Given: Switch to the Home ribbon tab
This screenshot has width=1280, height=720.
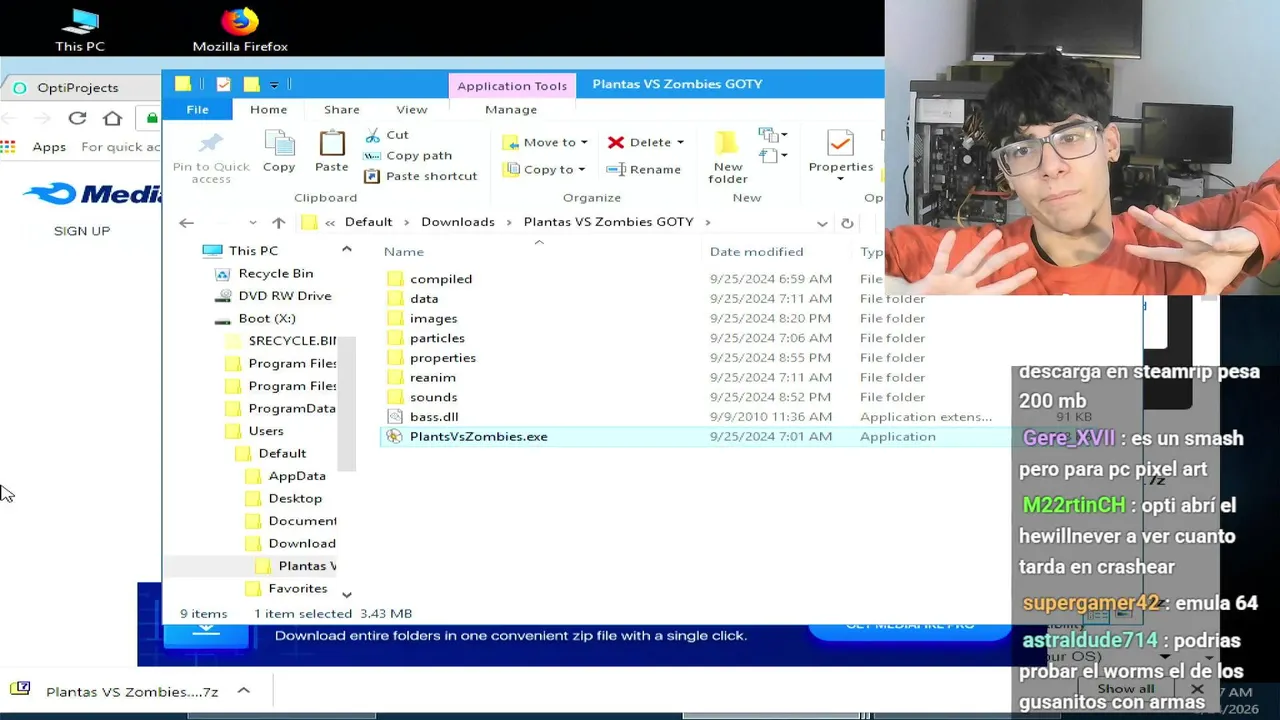Looking at the screenshot, I should [268, 109].
